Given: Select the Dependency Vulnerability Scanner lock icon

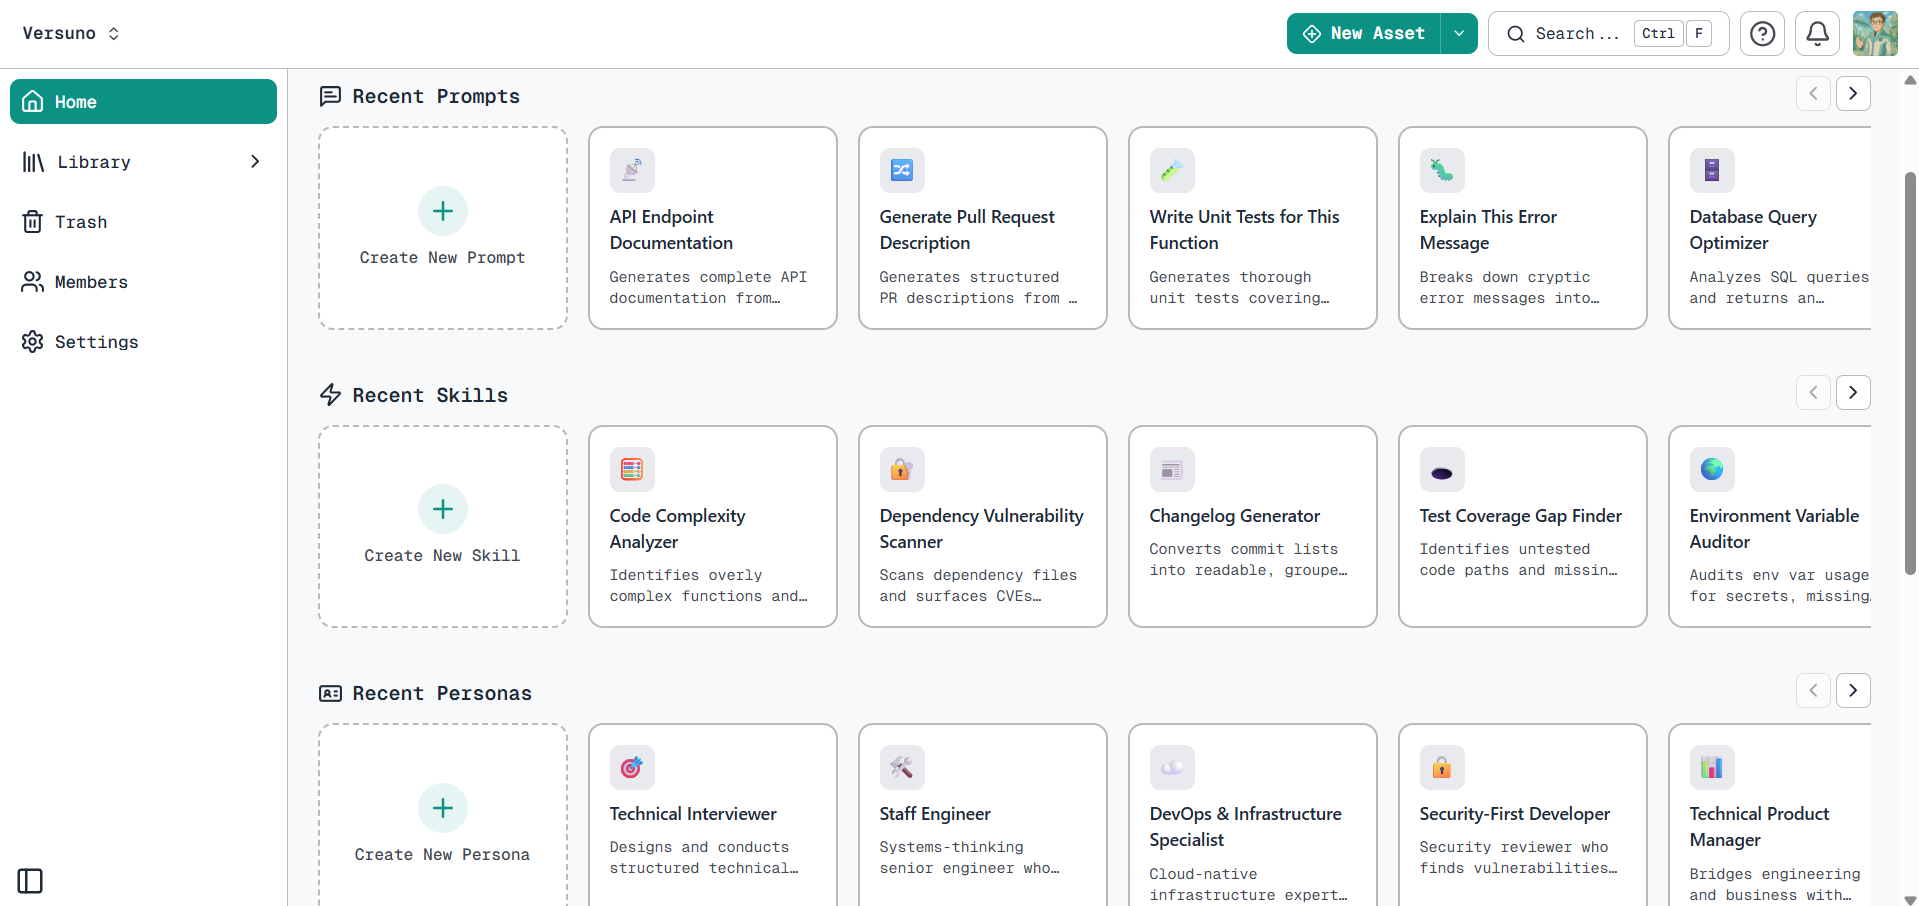Looking at the screenshot, I should [901, 469].
